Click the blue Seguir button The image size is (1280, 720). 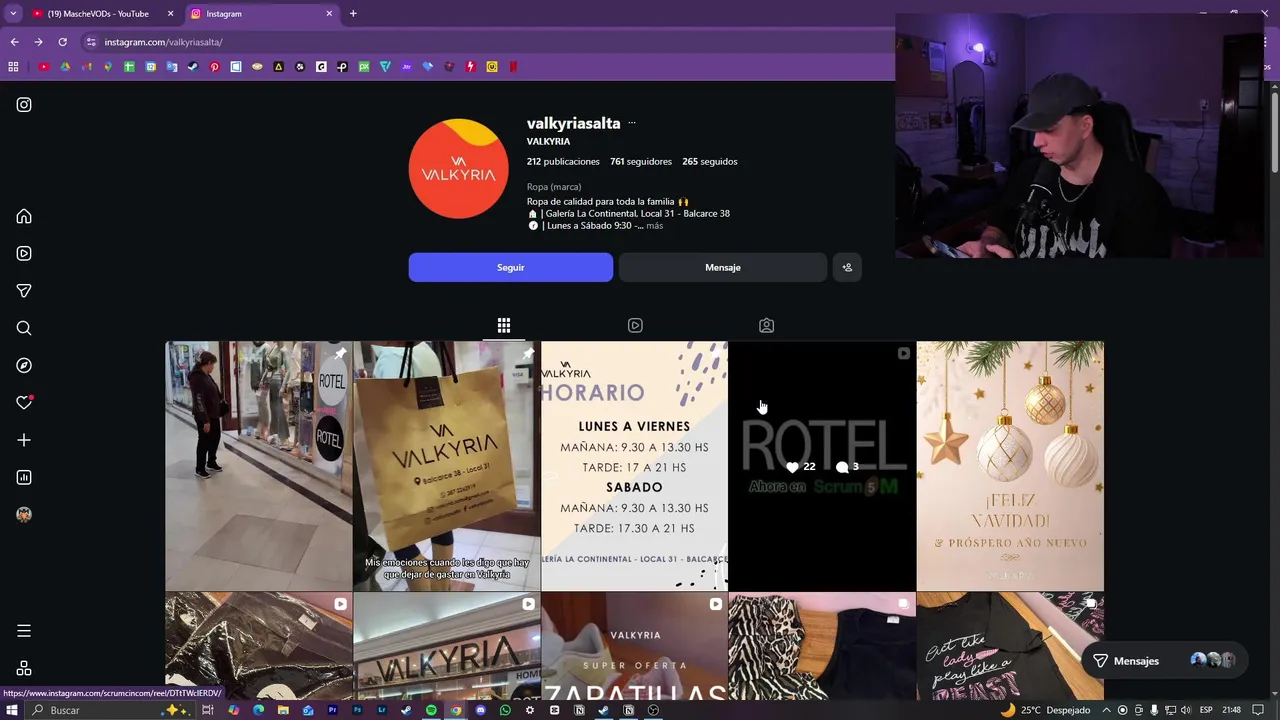tap(510, 267)
